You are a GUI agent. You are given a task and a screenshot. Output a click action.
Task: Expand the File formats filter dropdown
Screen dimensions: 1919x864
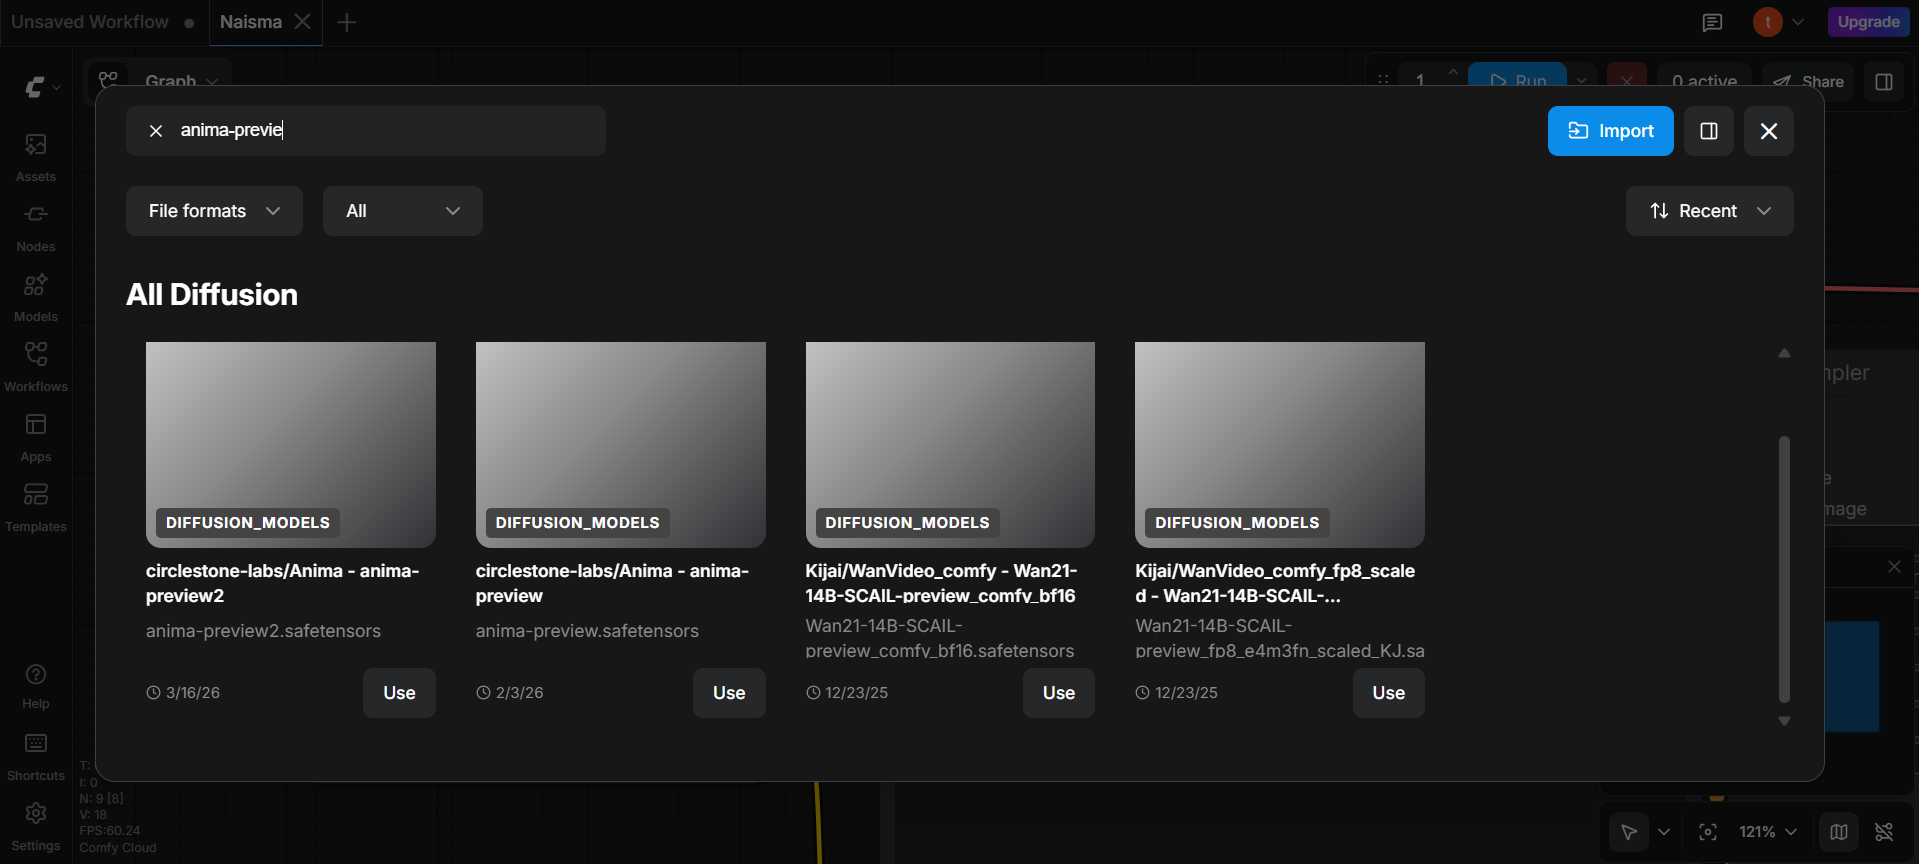coord(214,211)
